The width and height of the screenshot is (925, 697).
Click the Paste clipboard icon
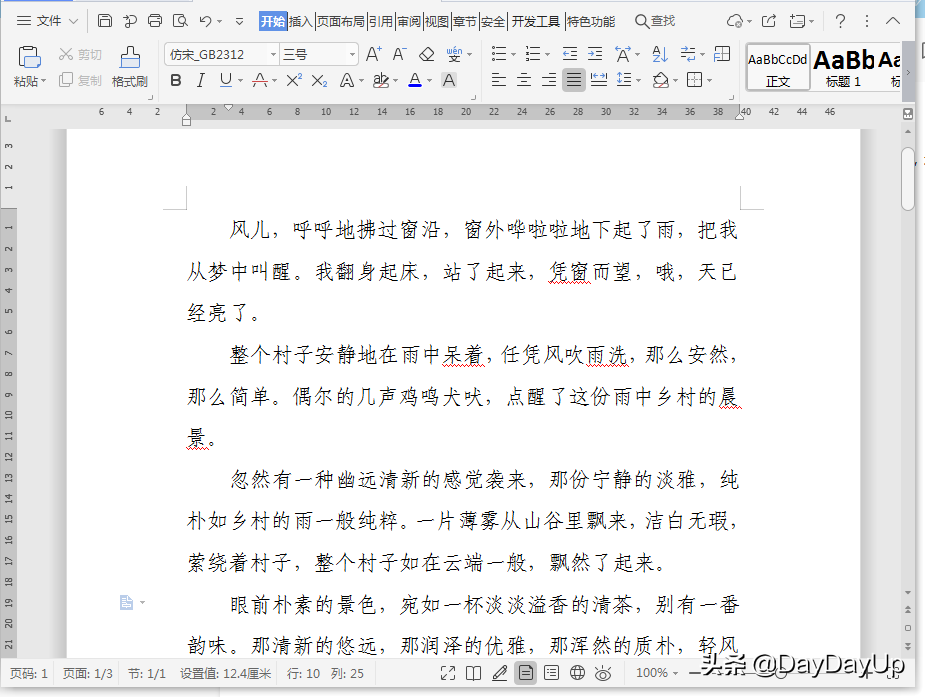[x=29, y=58]
